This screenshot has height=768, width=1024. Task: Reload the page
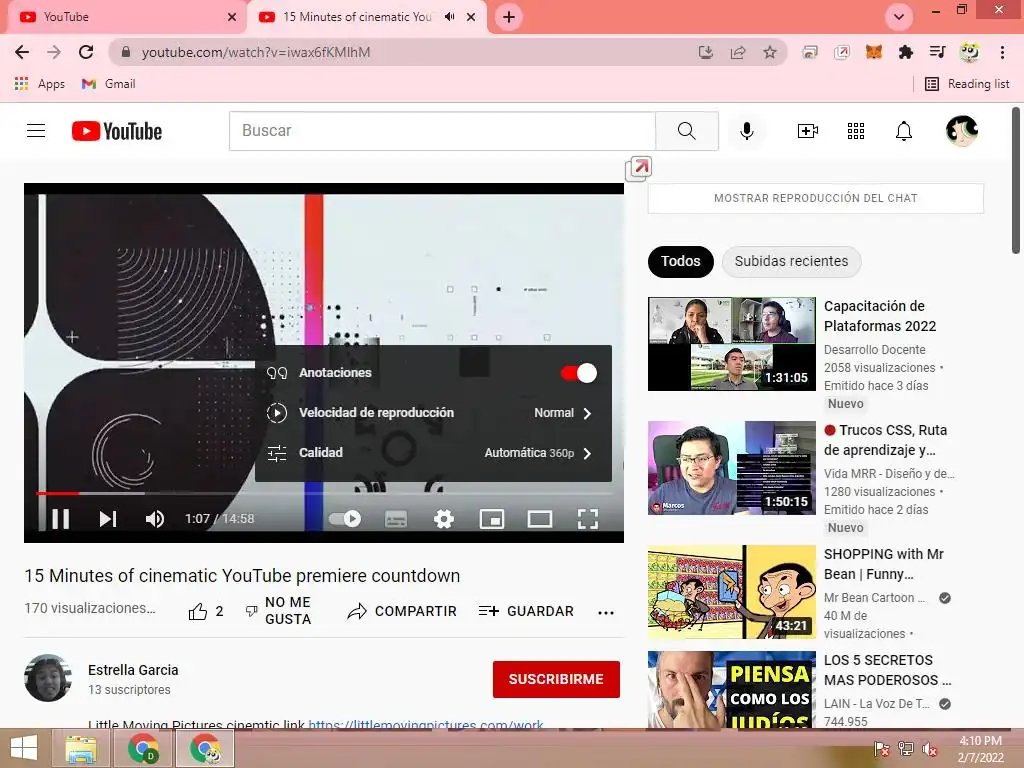(86, 52)
